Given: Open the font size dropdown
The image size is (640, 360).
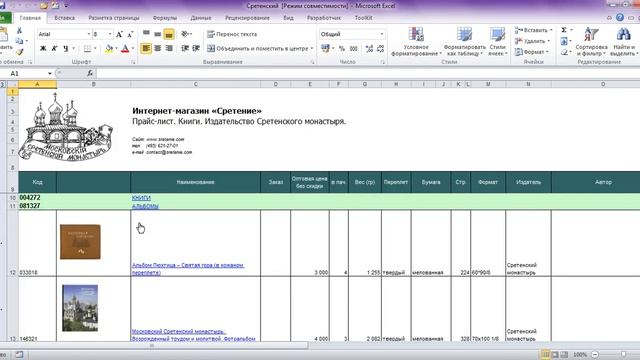Looking at the screenshot, I should 110,34.
